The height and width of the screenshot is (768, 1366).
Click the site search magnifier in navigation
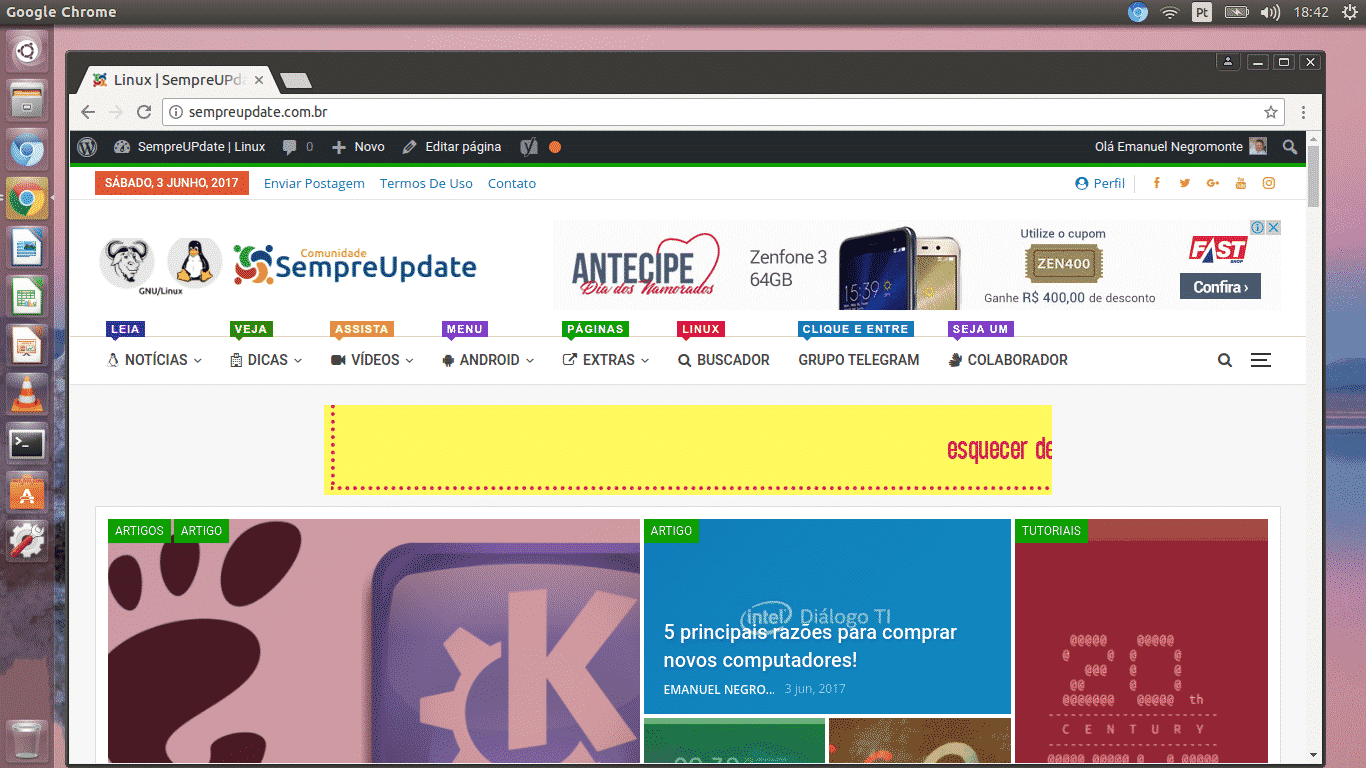(x=1225, y=360)
